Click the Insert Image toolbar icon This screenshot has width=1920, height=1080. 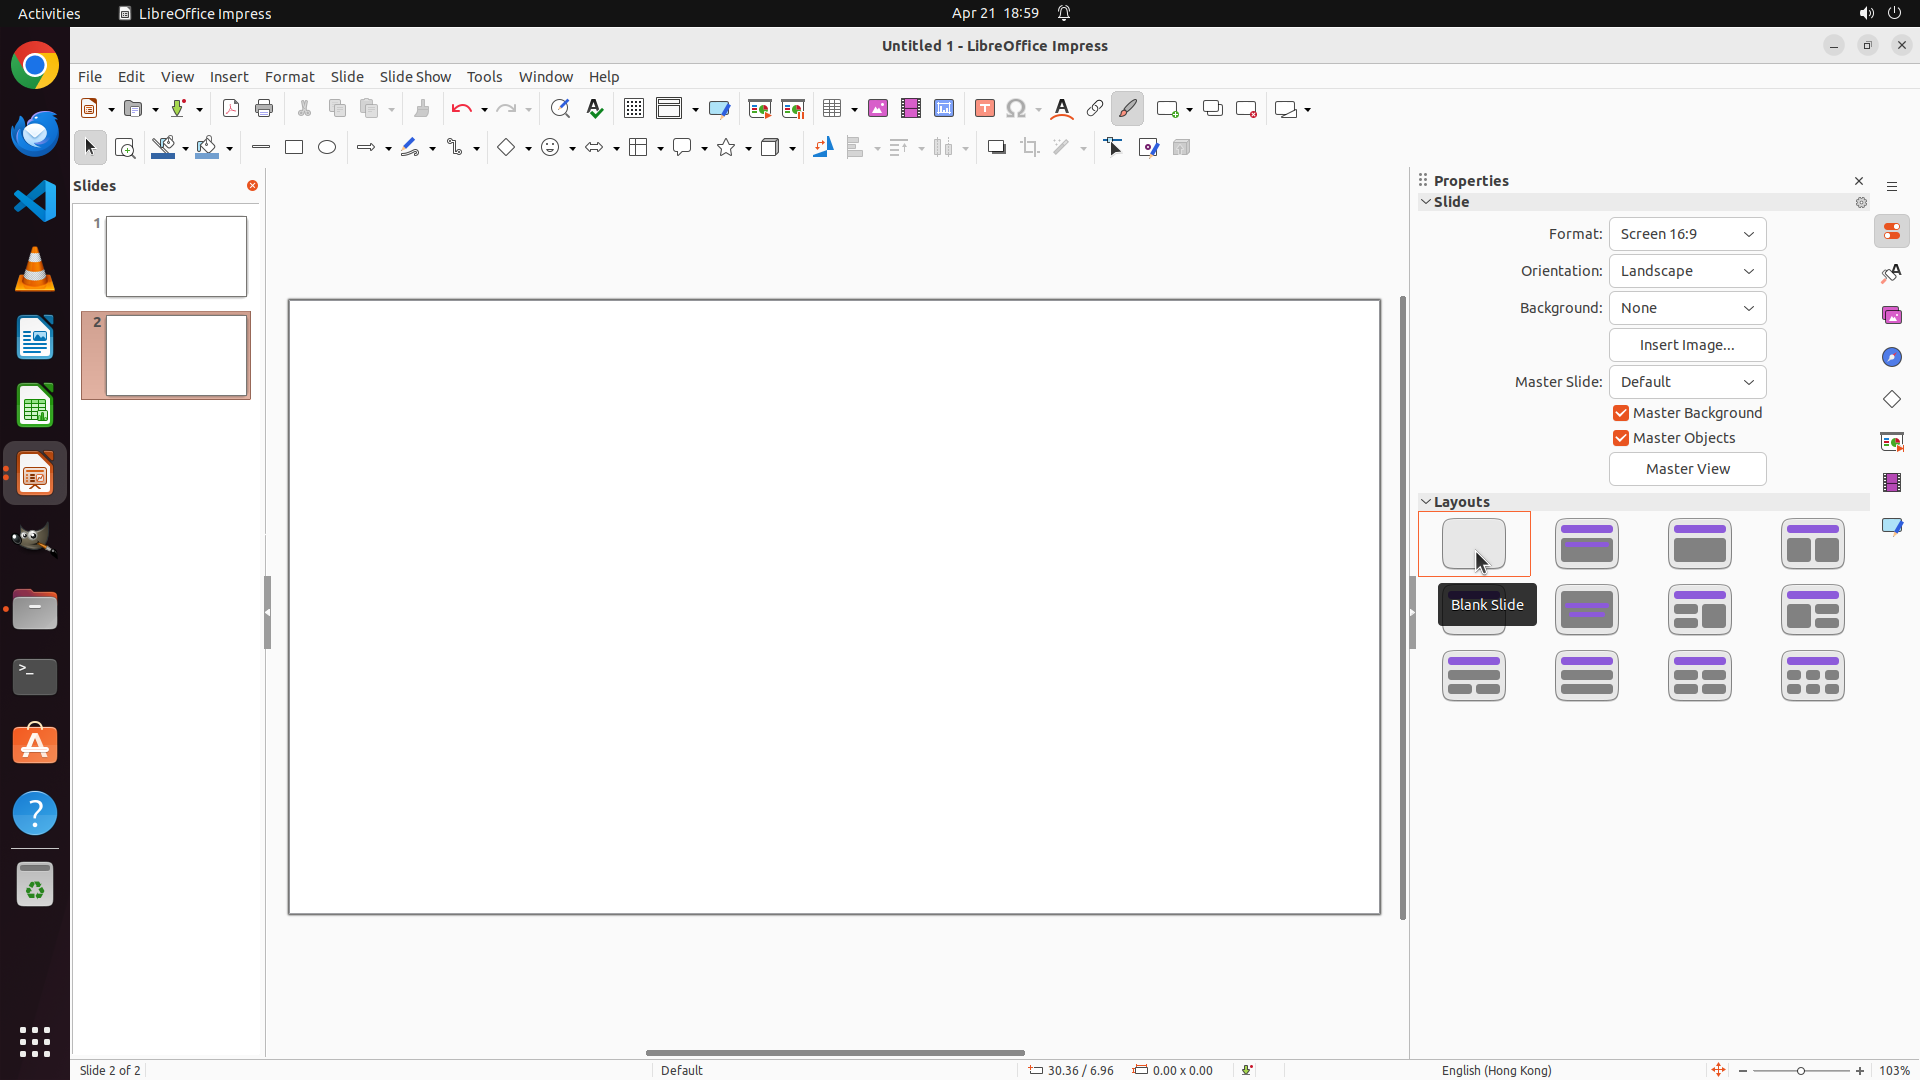tap(878, 109)
